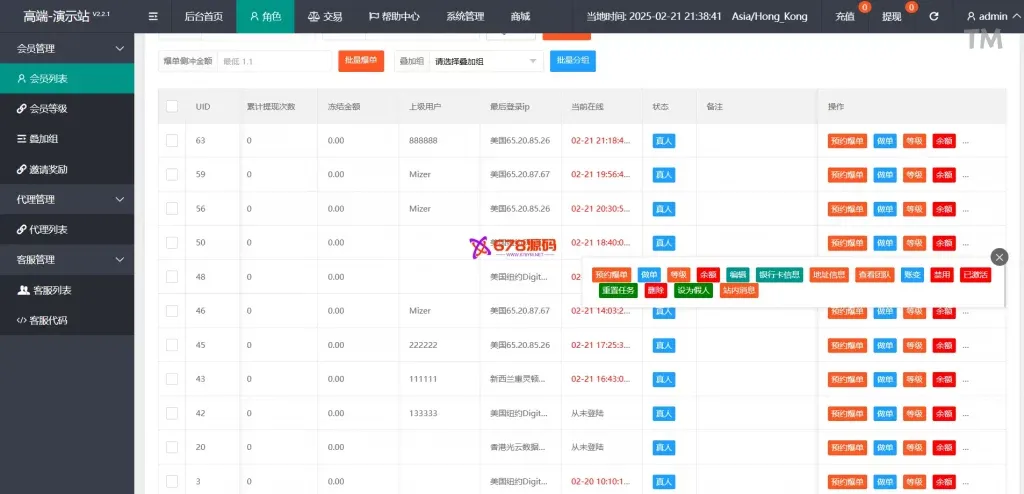Click the orange 批量爆单 button

pyautogui.click(x=361, y=61)
